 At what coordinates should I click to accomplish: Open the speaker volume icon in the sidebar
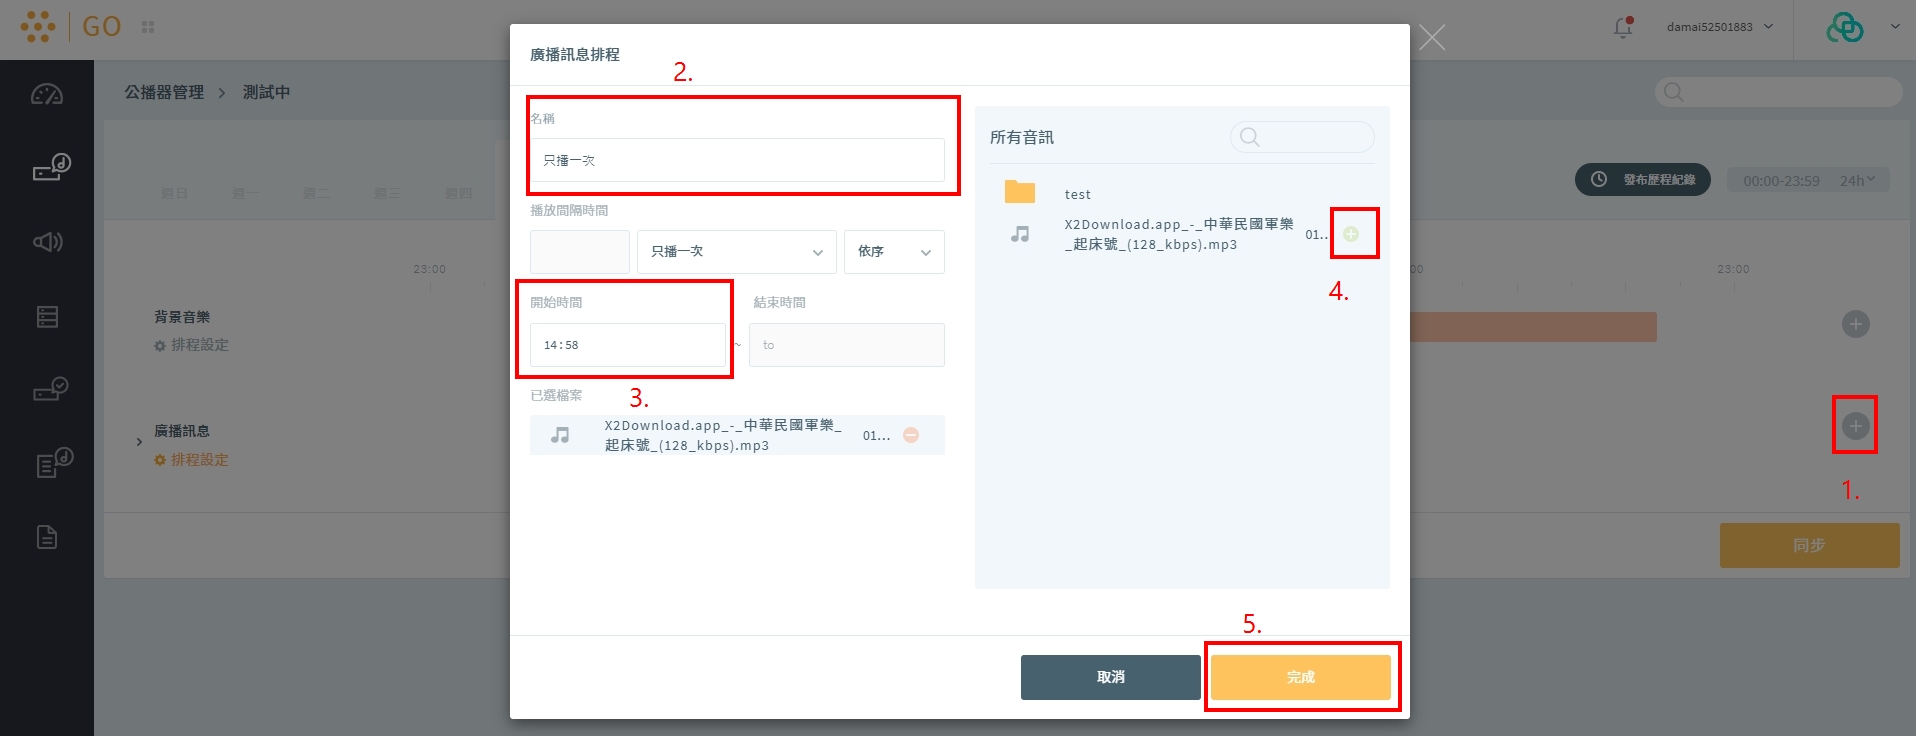pos(47,242)
